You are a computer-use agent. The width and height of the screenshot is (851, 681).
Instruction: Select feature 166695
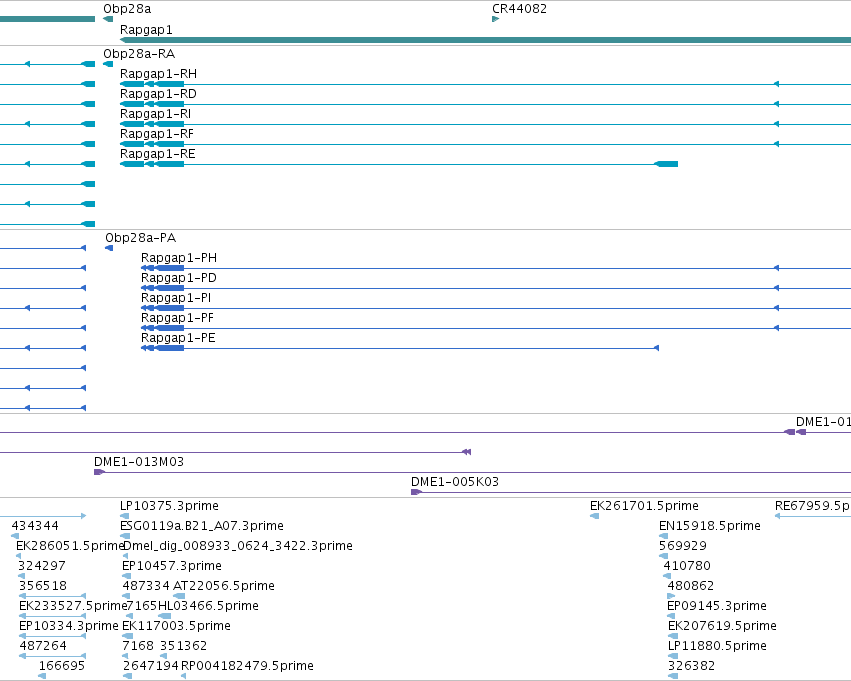tap(62, 666)
